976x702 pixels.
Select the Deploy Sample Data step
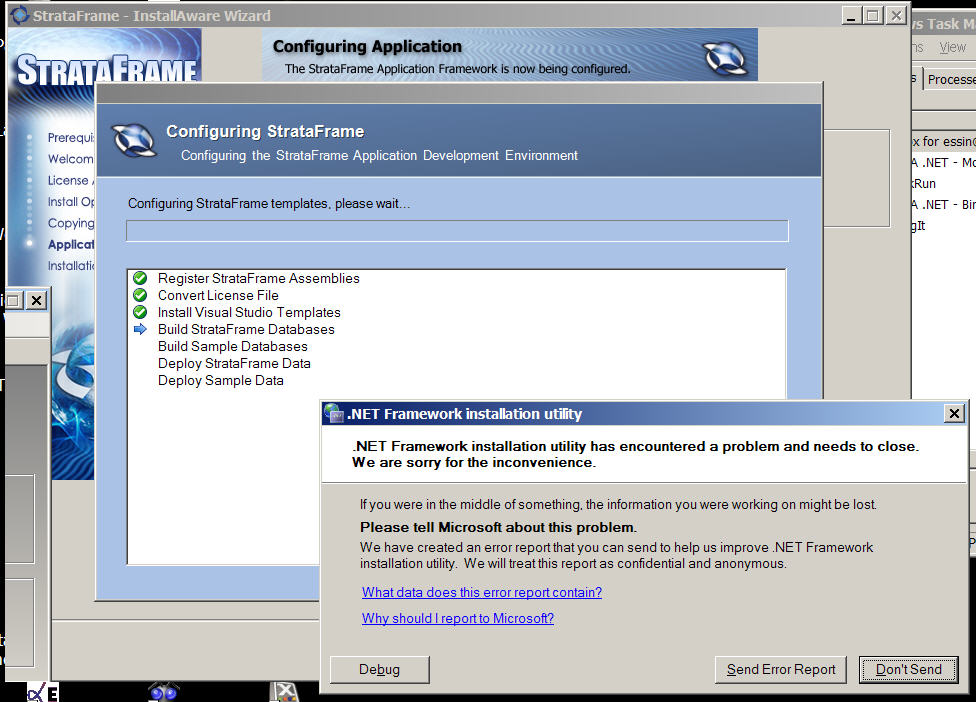220,380
